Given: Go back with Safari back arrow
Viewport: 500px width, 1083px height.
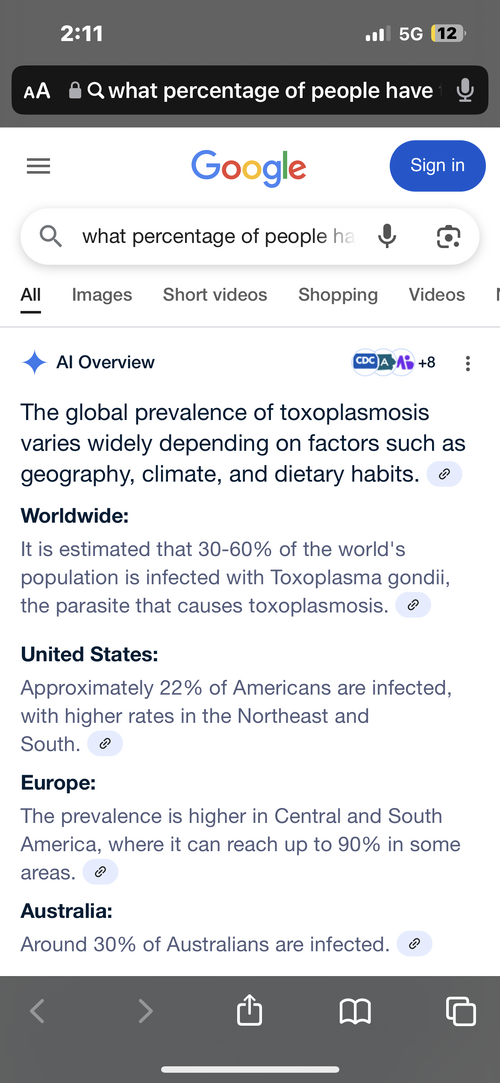Looking at the screenshot, I should point(38,1011).
